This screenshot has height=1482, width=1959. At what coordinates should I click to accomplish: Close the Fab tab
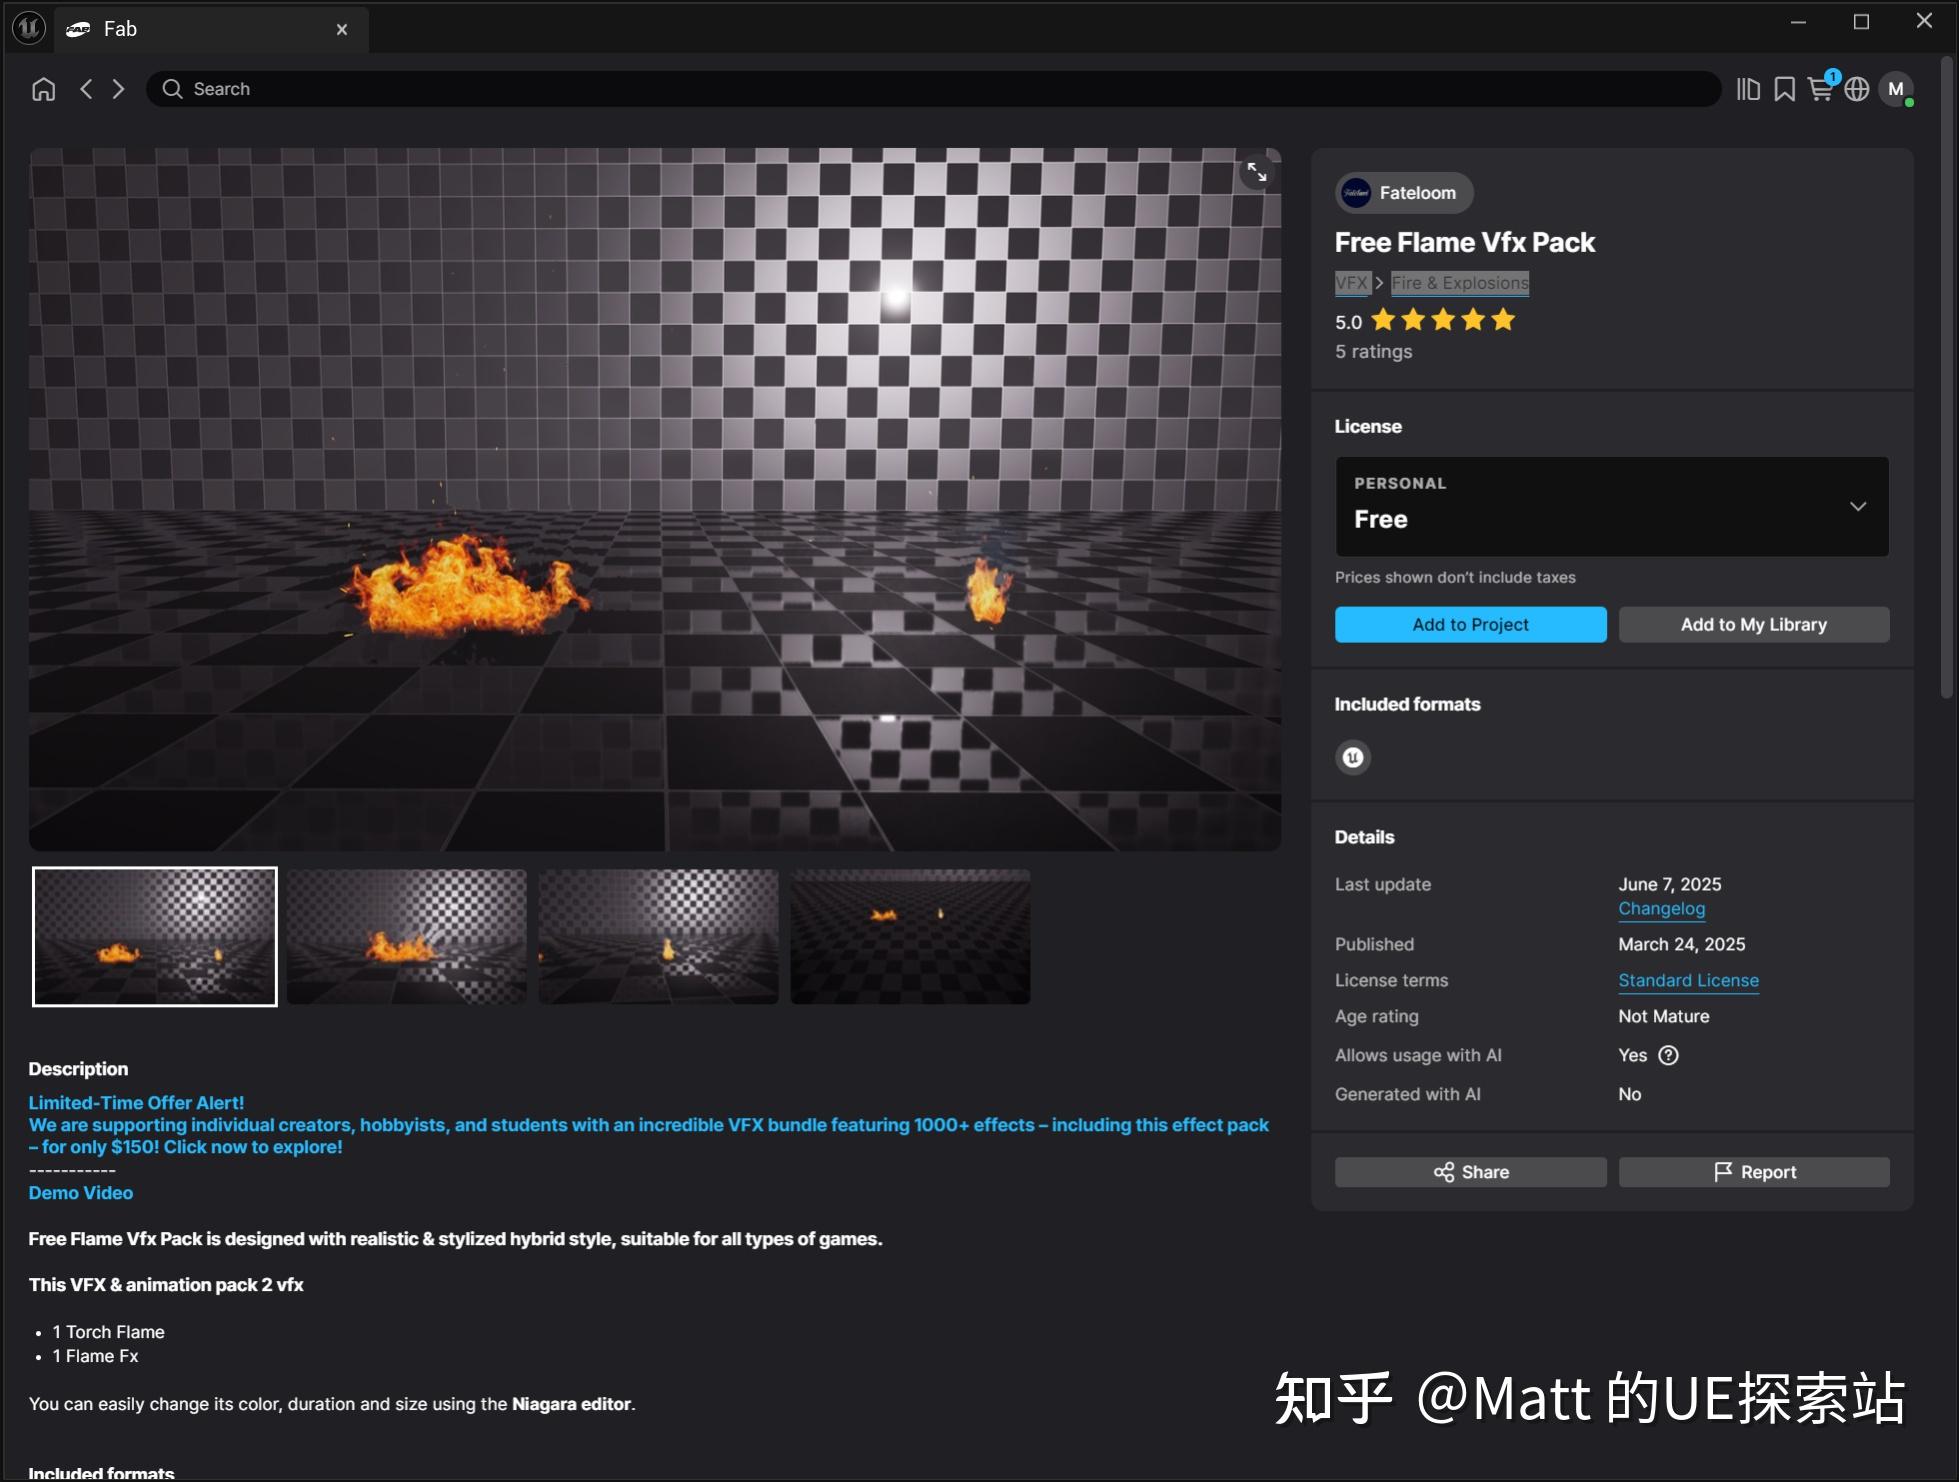342,29
